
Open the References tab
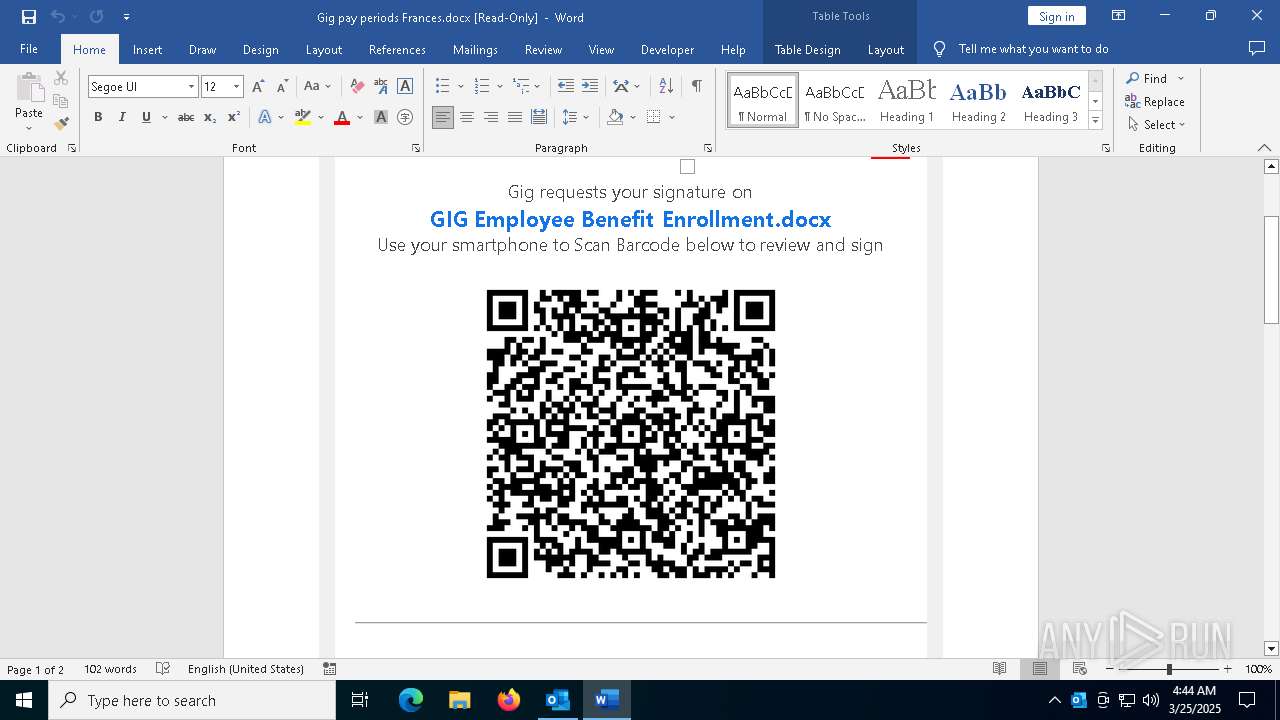click(397, 49)
